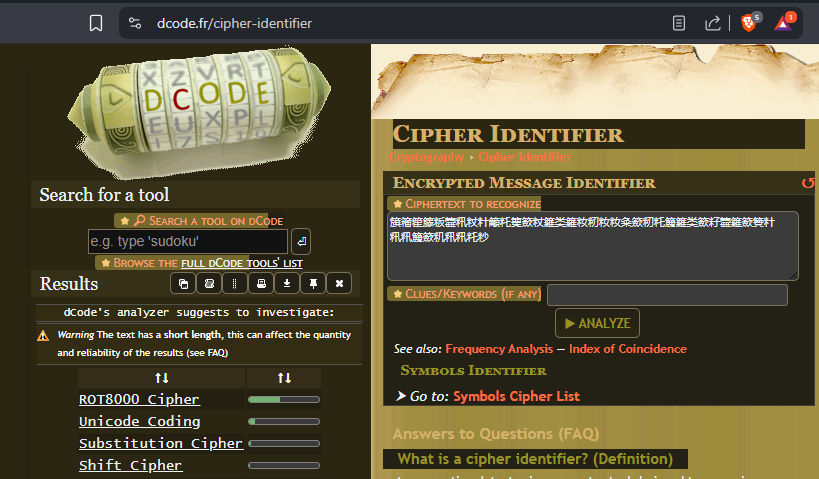This screenshot has height=479, width=819.
Task: Click Unicode Coding confidence bar
Action: tap(284, 422)
